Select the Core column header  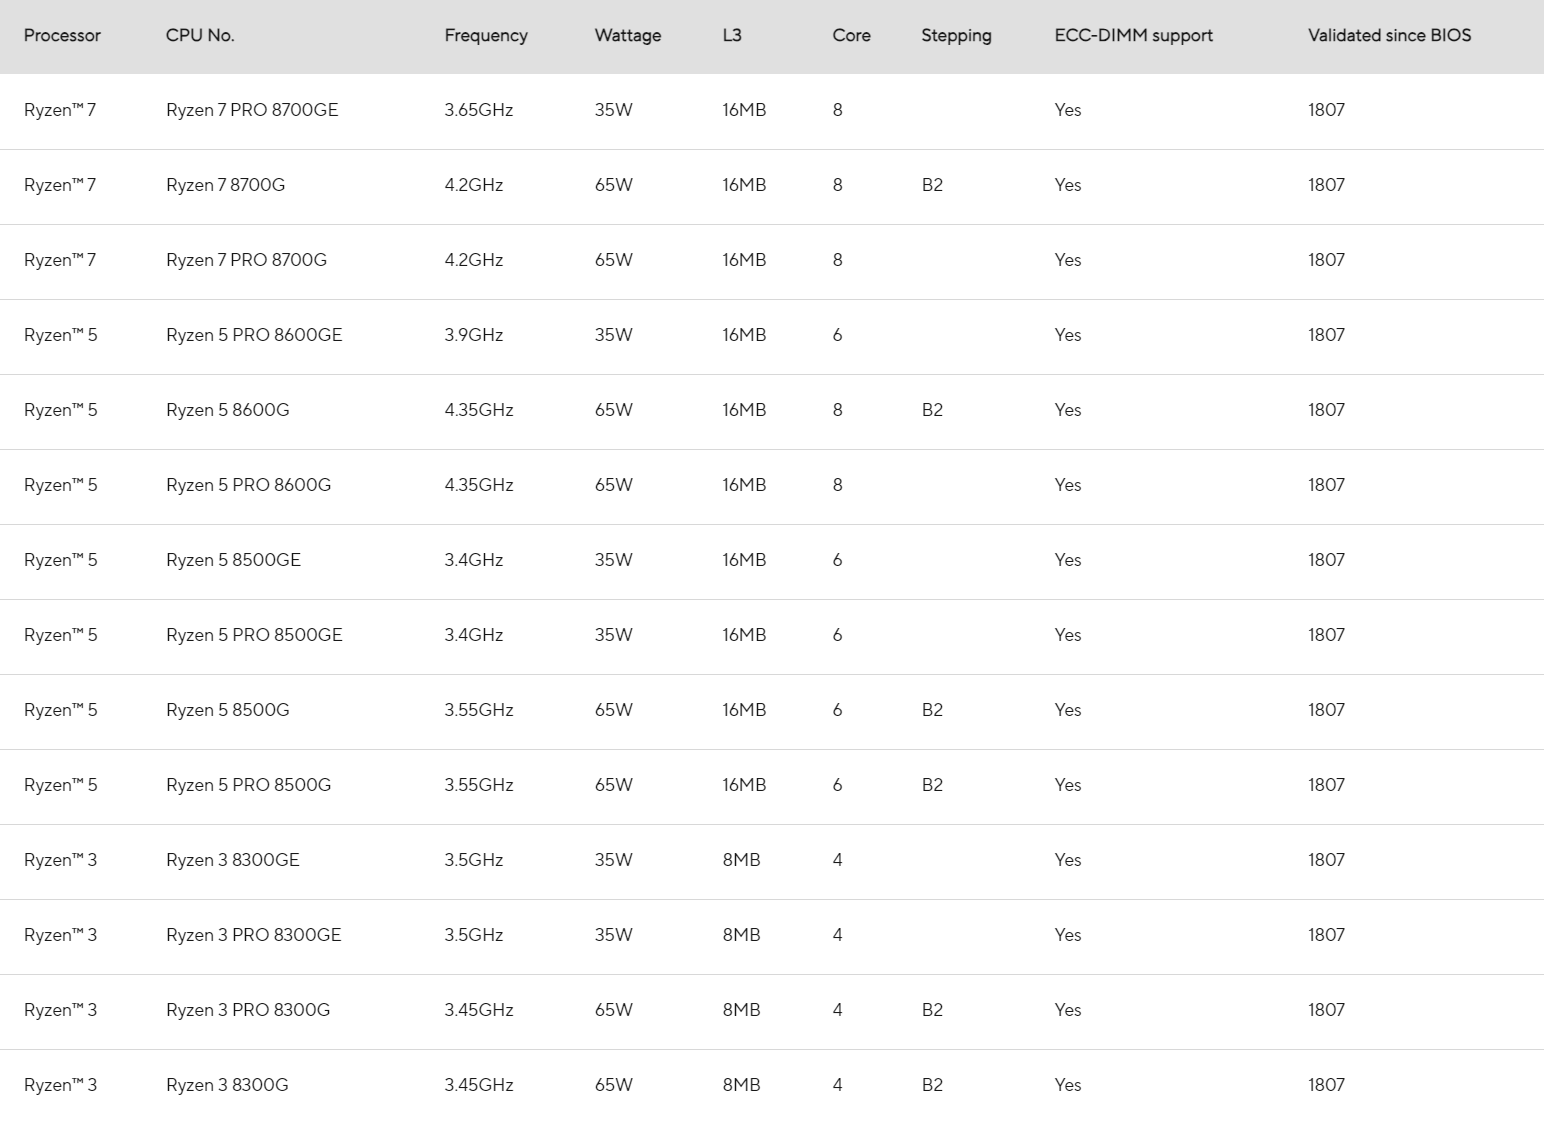coord(851,36)
